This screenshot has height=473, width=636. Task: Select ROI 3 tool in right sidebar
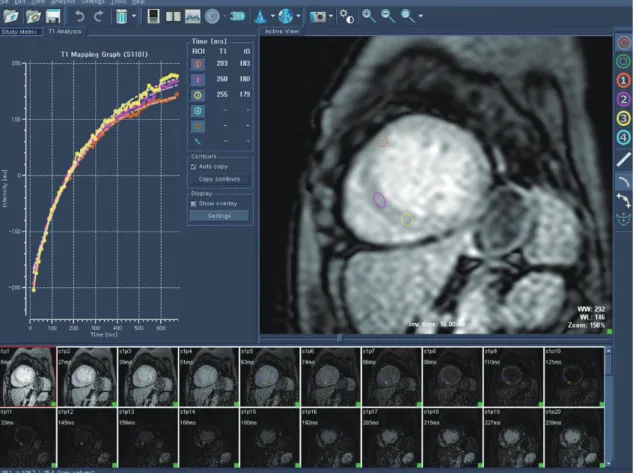pyautogui.click(x=624, y=118)
